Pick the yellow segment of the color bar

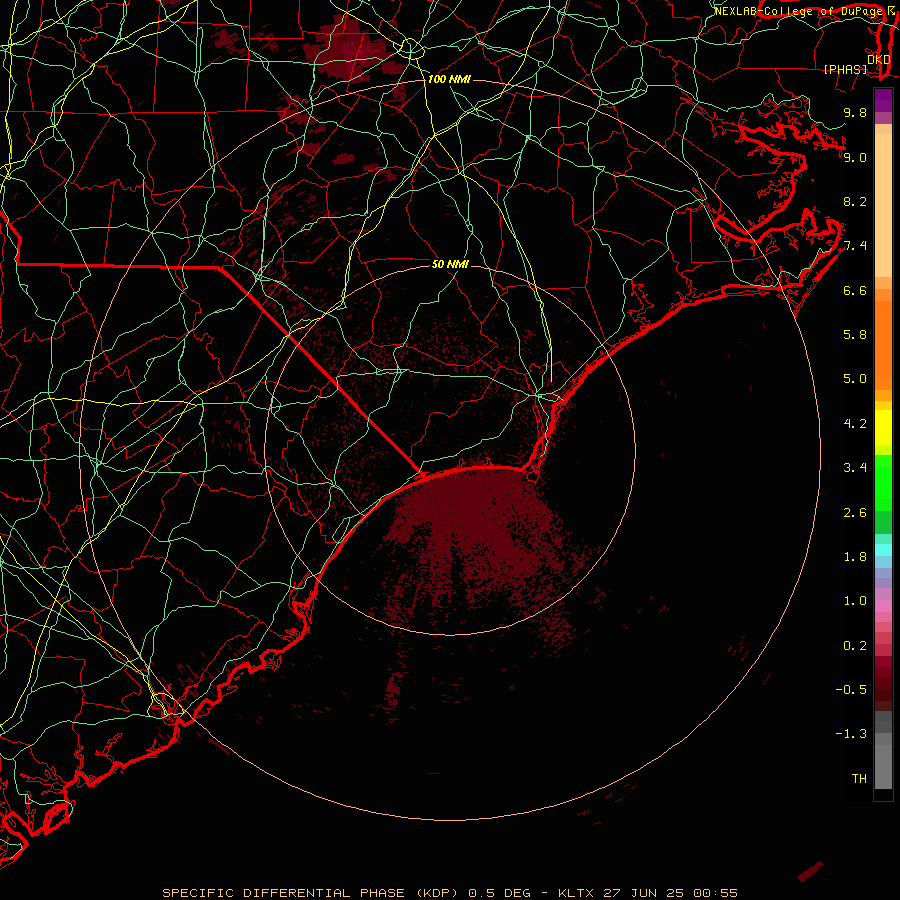(x=883, y=428)
